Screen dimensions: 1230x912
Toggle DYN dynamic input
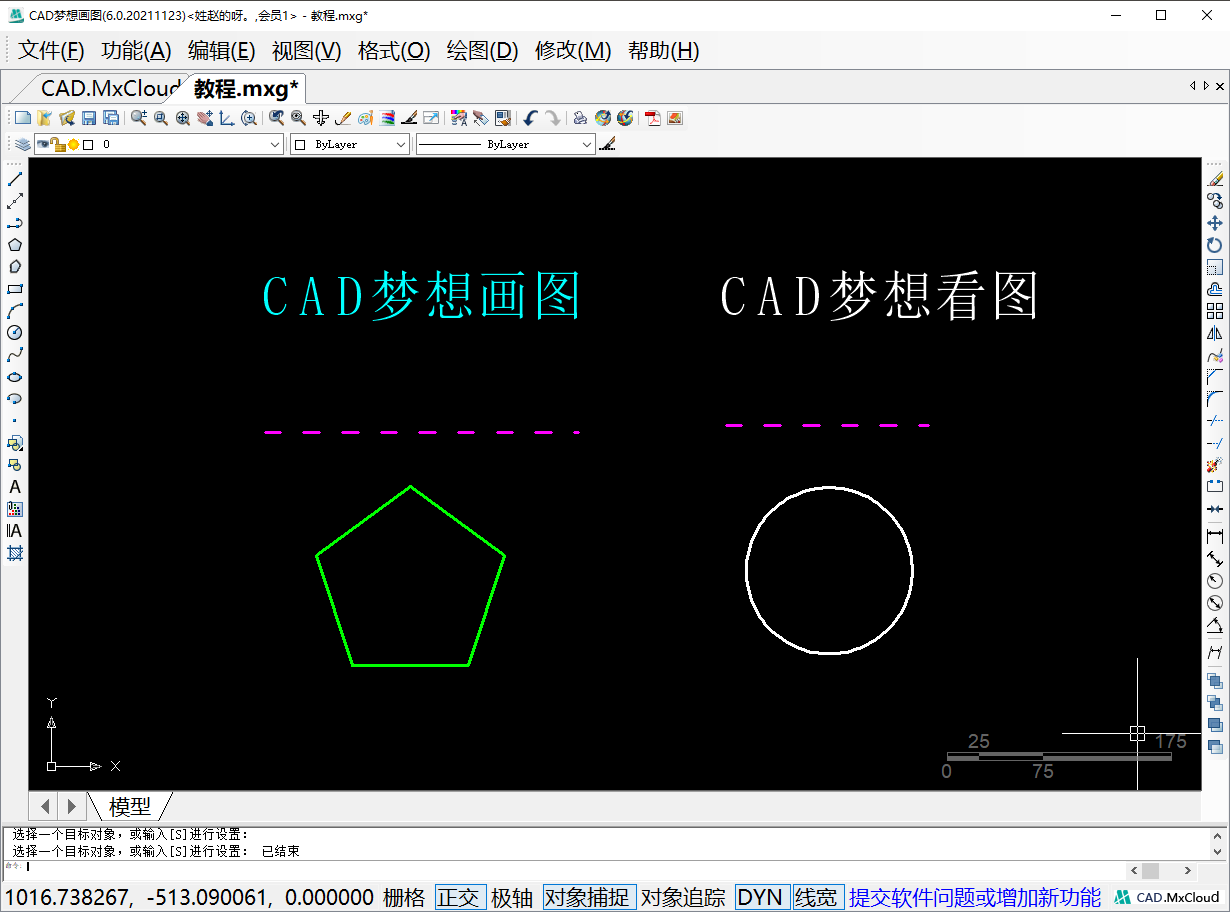pyautogui.click(x=760, y=897)
